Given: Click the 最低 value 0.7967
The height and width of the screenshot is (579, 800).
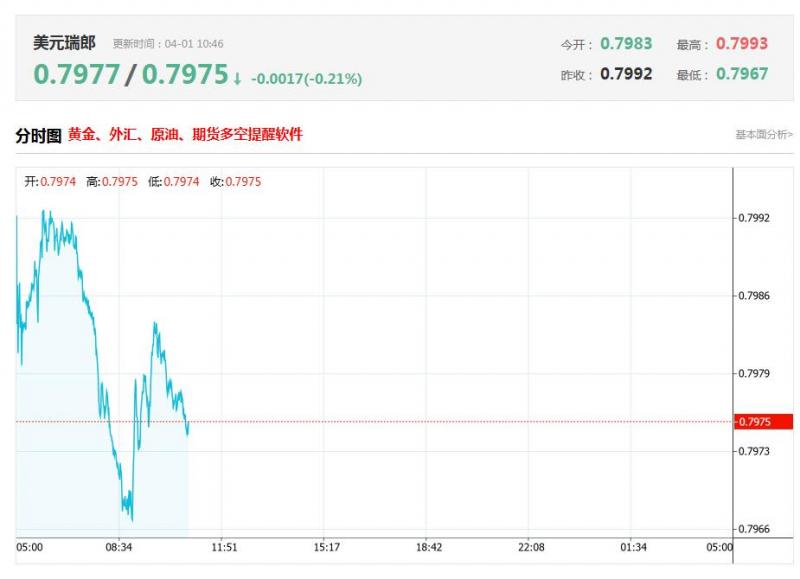Looking at the screenshot, I should point(742,74).
